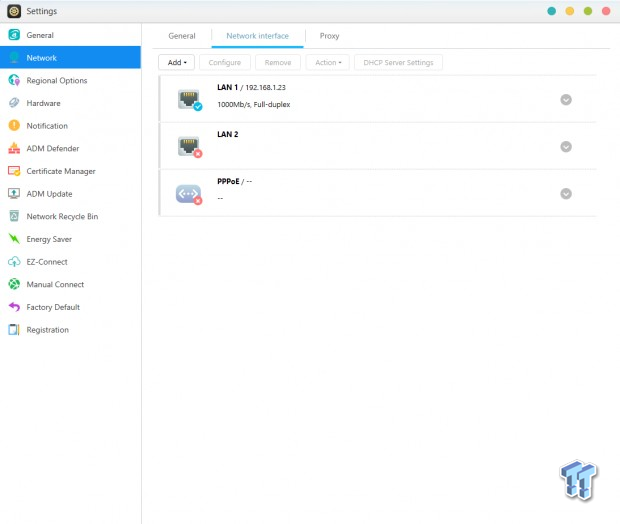This screenshot has height=524, width=620.
Task: Select the Network sidebar entry
Action: [x=70, y=58]
